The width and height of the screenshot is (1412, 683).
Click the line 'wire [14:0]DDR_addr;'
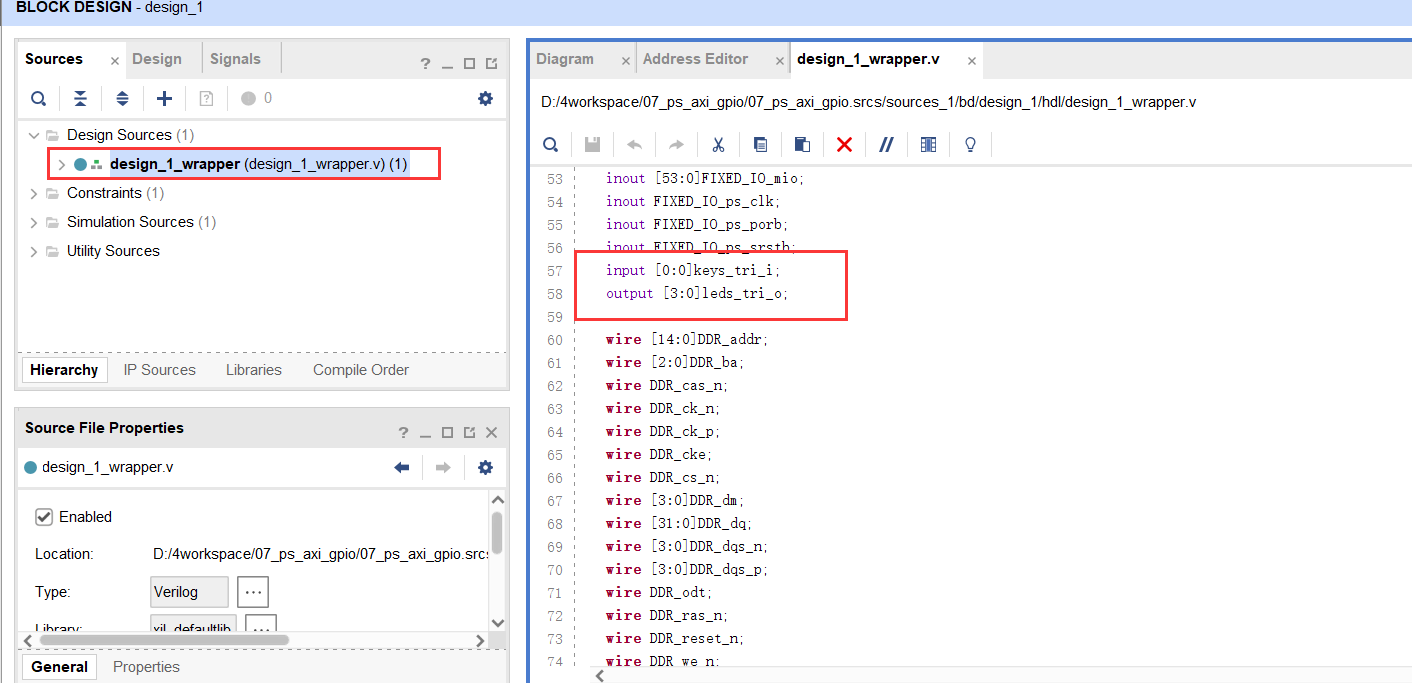[x=687, y=340]
